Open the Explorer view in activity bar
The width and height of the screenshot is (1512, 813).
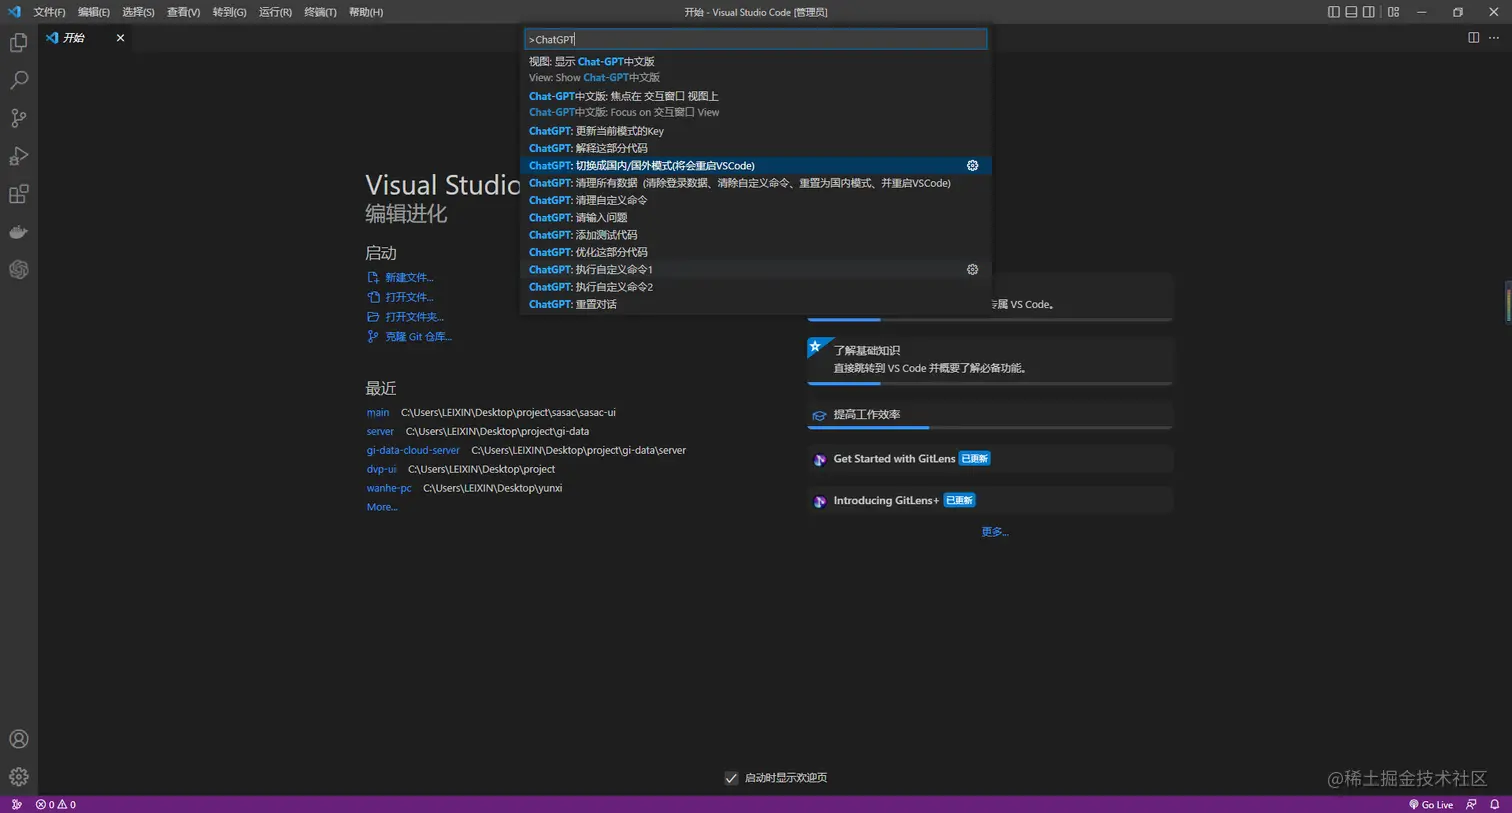tap(18, 43)
